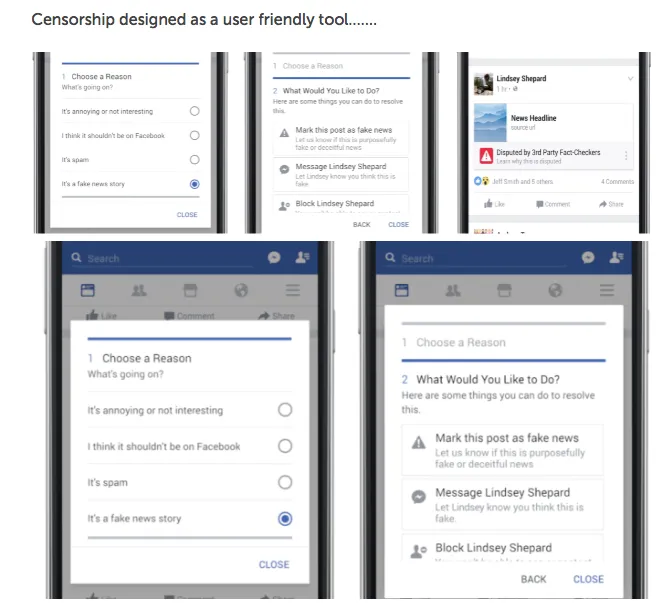Open Messenger icon in bottom-right phone header

[x=588, y=257]
